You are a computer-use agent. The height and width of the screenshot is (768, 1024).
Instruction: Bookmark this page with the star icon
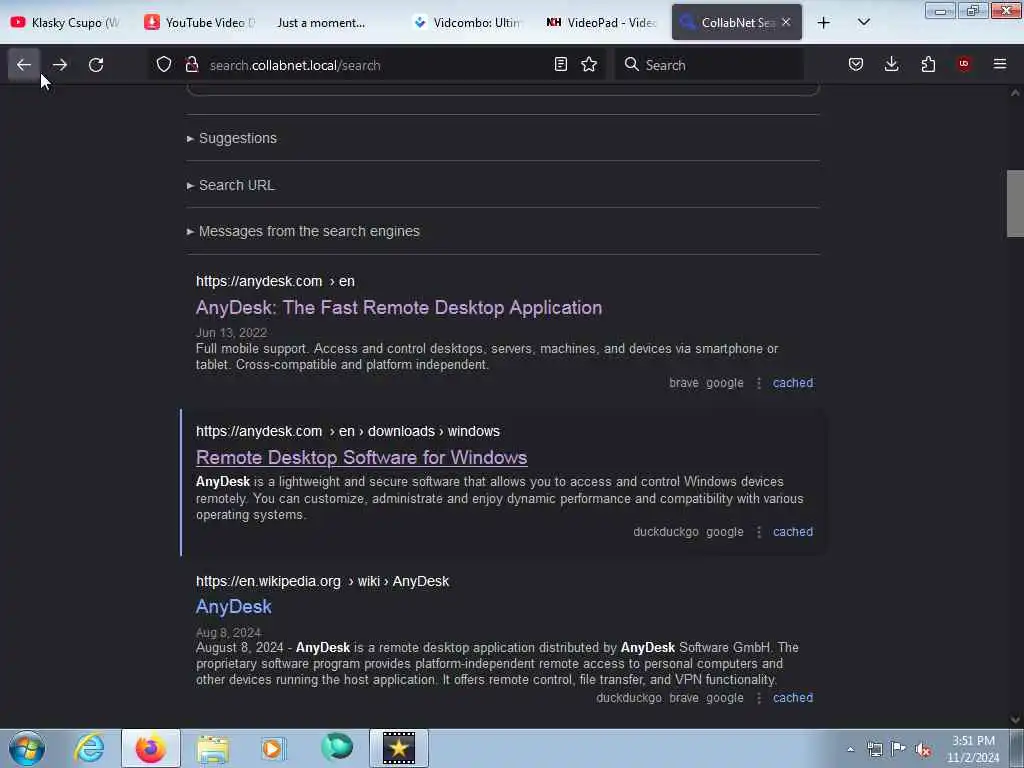(x=589, y=65)
